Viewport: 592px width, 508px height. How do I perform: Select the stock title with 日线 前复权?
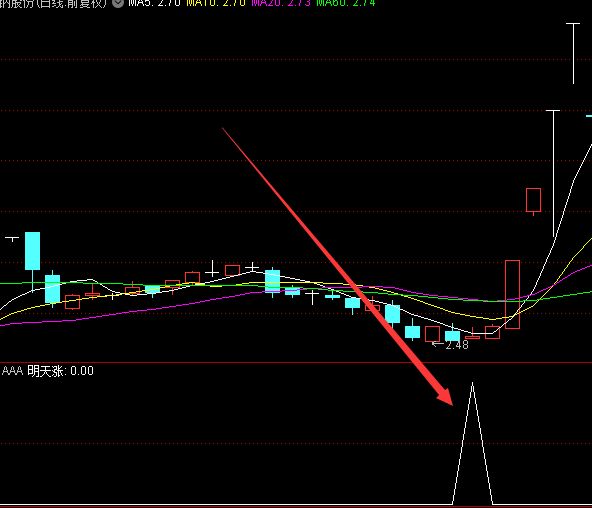coord(54,3)
